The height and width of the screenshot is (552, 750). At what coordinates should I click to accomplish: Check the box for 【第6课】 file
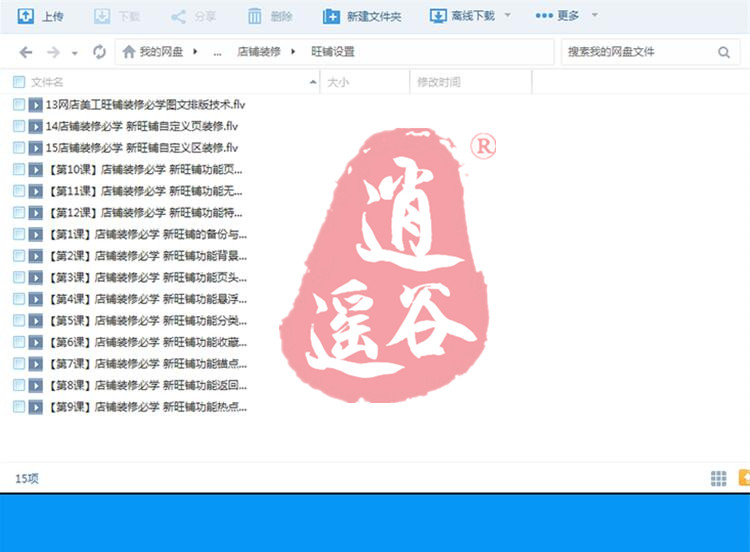[19, 342]
